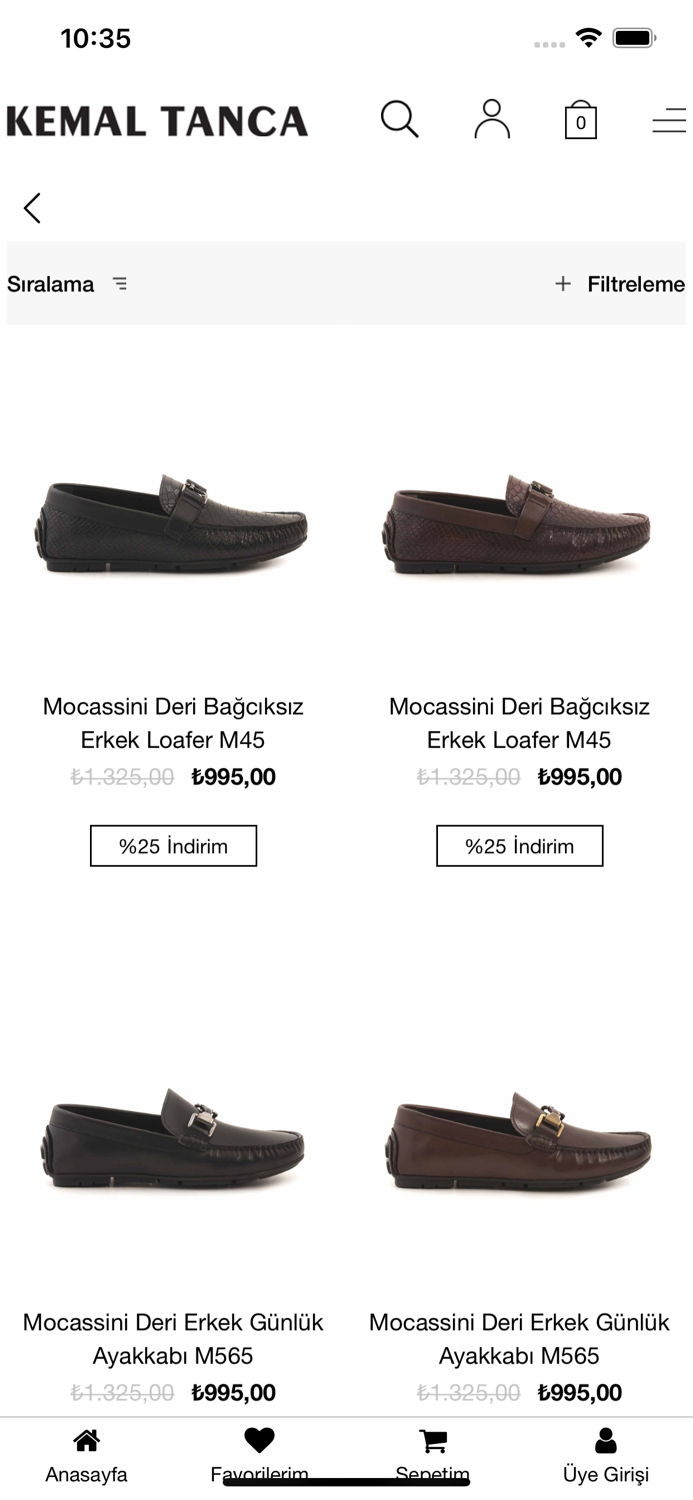This screenshot has height=1500, width=693.
Task: Expand the Sıralama sort options
Action: (68, 284)
